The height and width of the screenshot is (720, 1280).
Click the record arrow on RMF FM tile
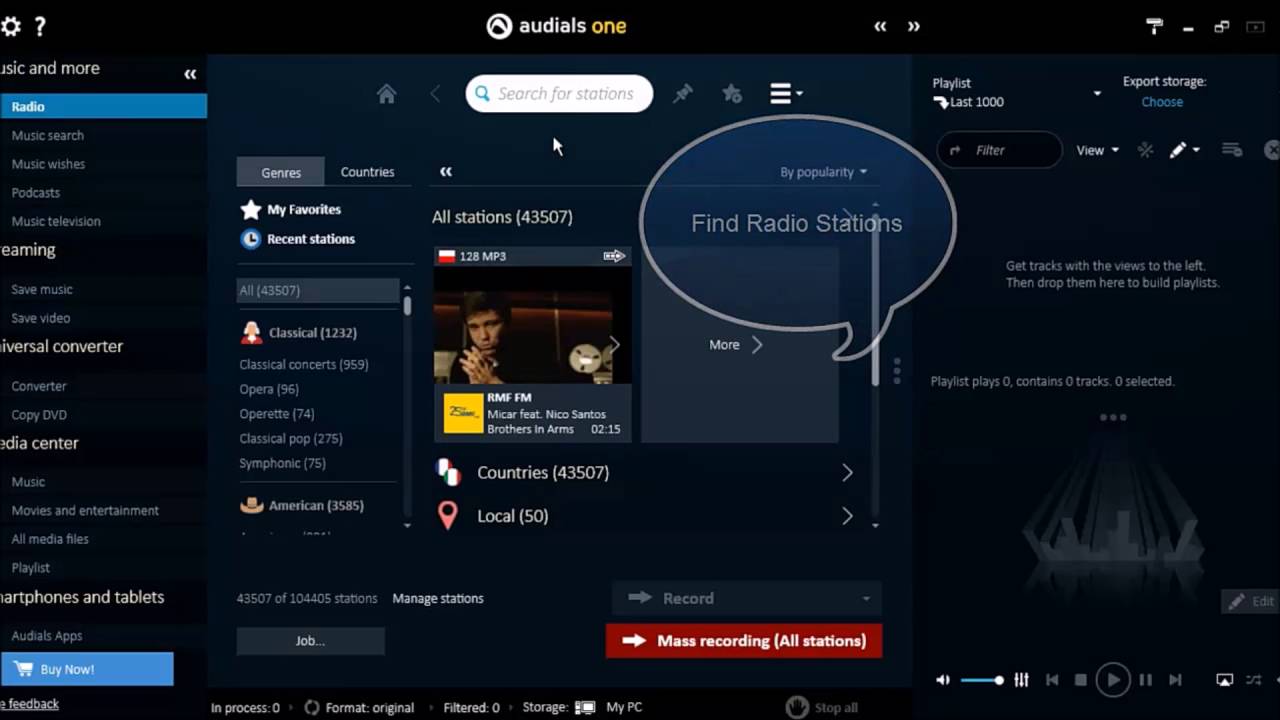614,256
